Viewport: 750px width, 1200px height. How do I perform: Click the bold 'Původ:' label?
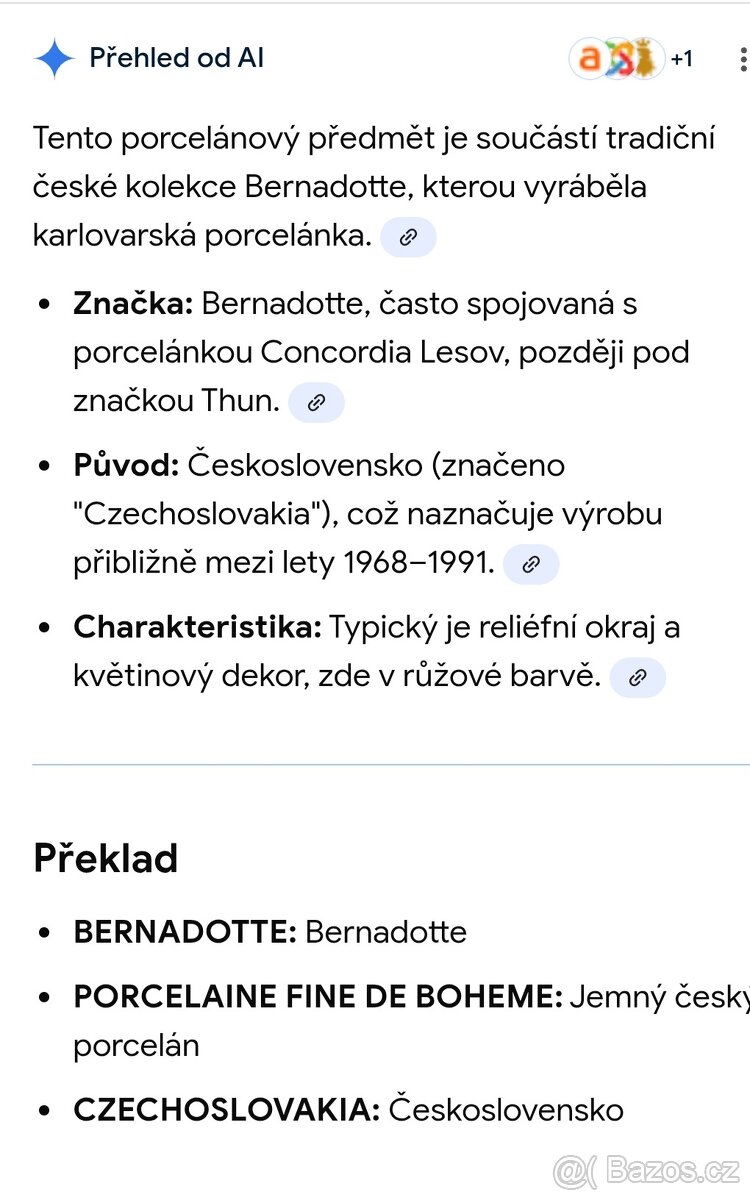point(126,465)
